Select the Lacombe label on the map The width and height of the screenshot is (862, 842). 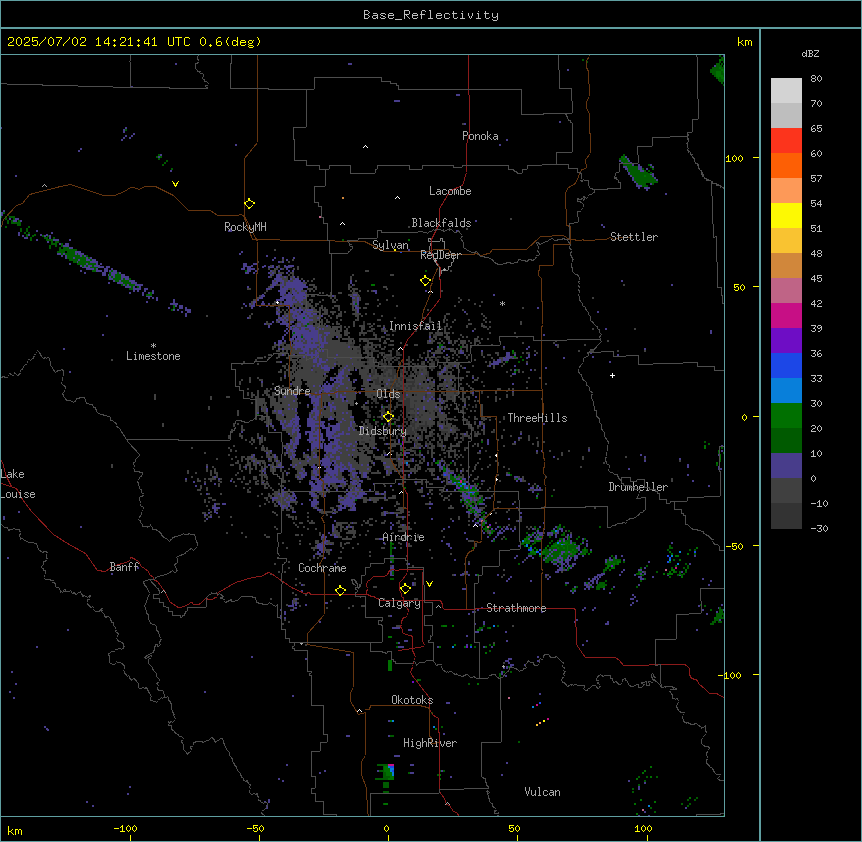pyautogui.click(x=450, y=191)
